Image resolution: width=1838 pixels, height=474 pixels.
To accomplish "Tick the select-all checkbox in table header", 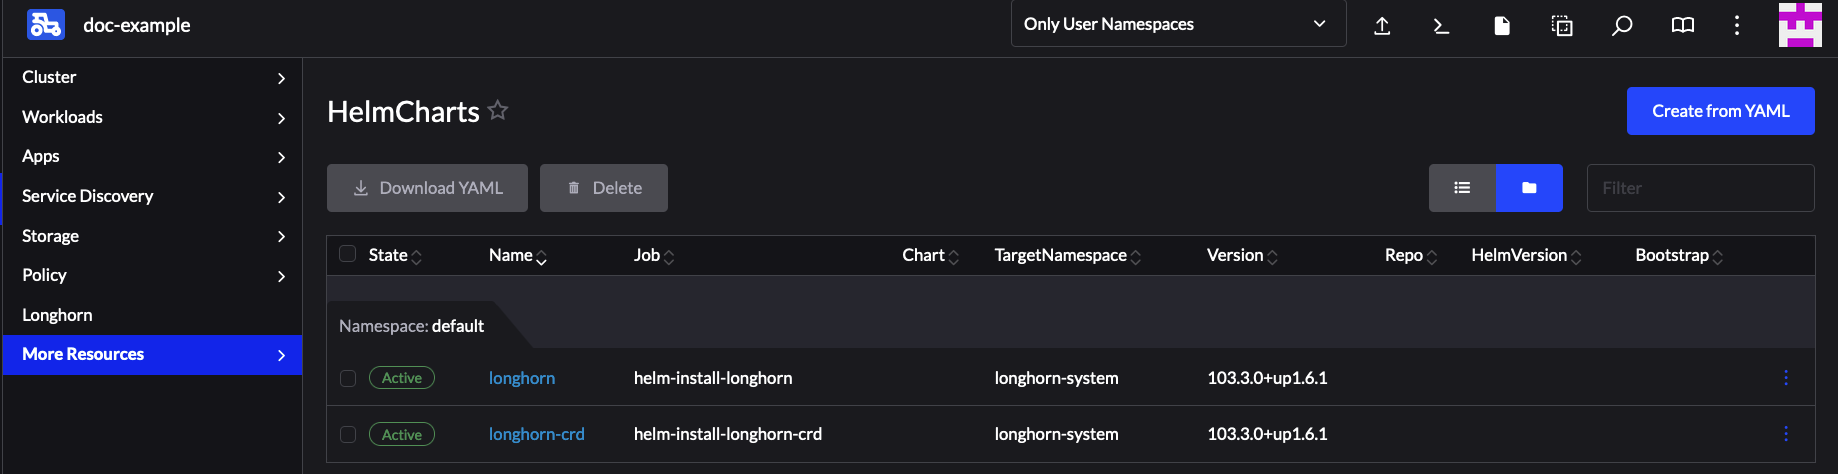I will [348, 254].
